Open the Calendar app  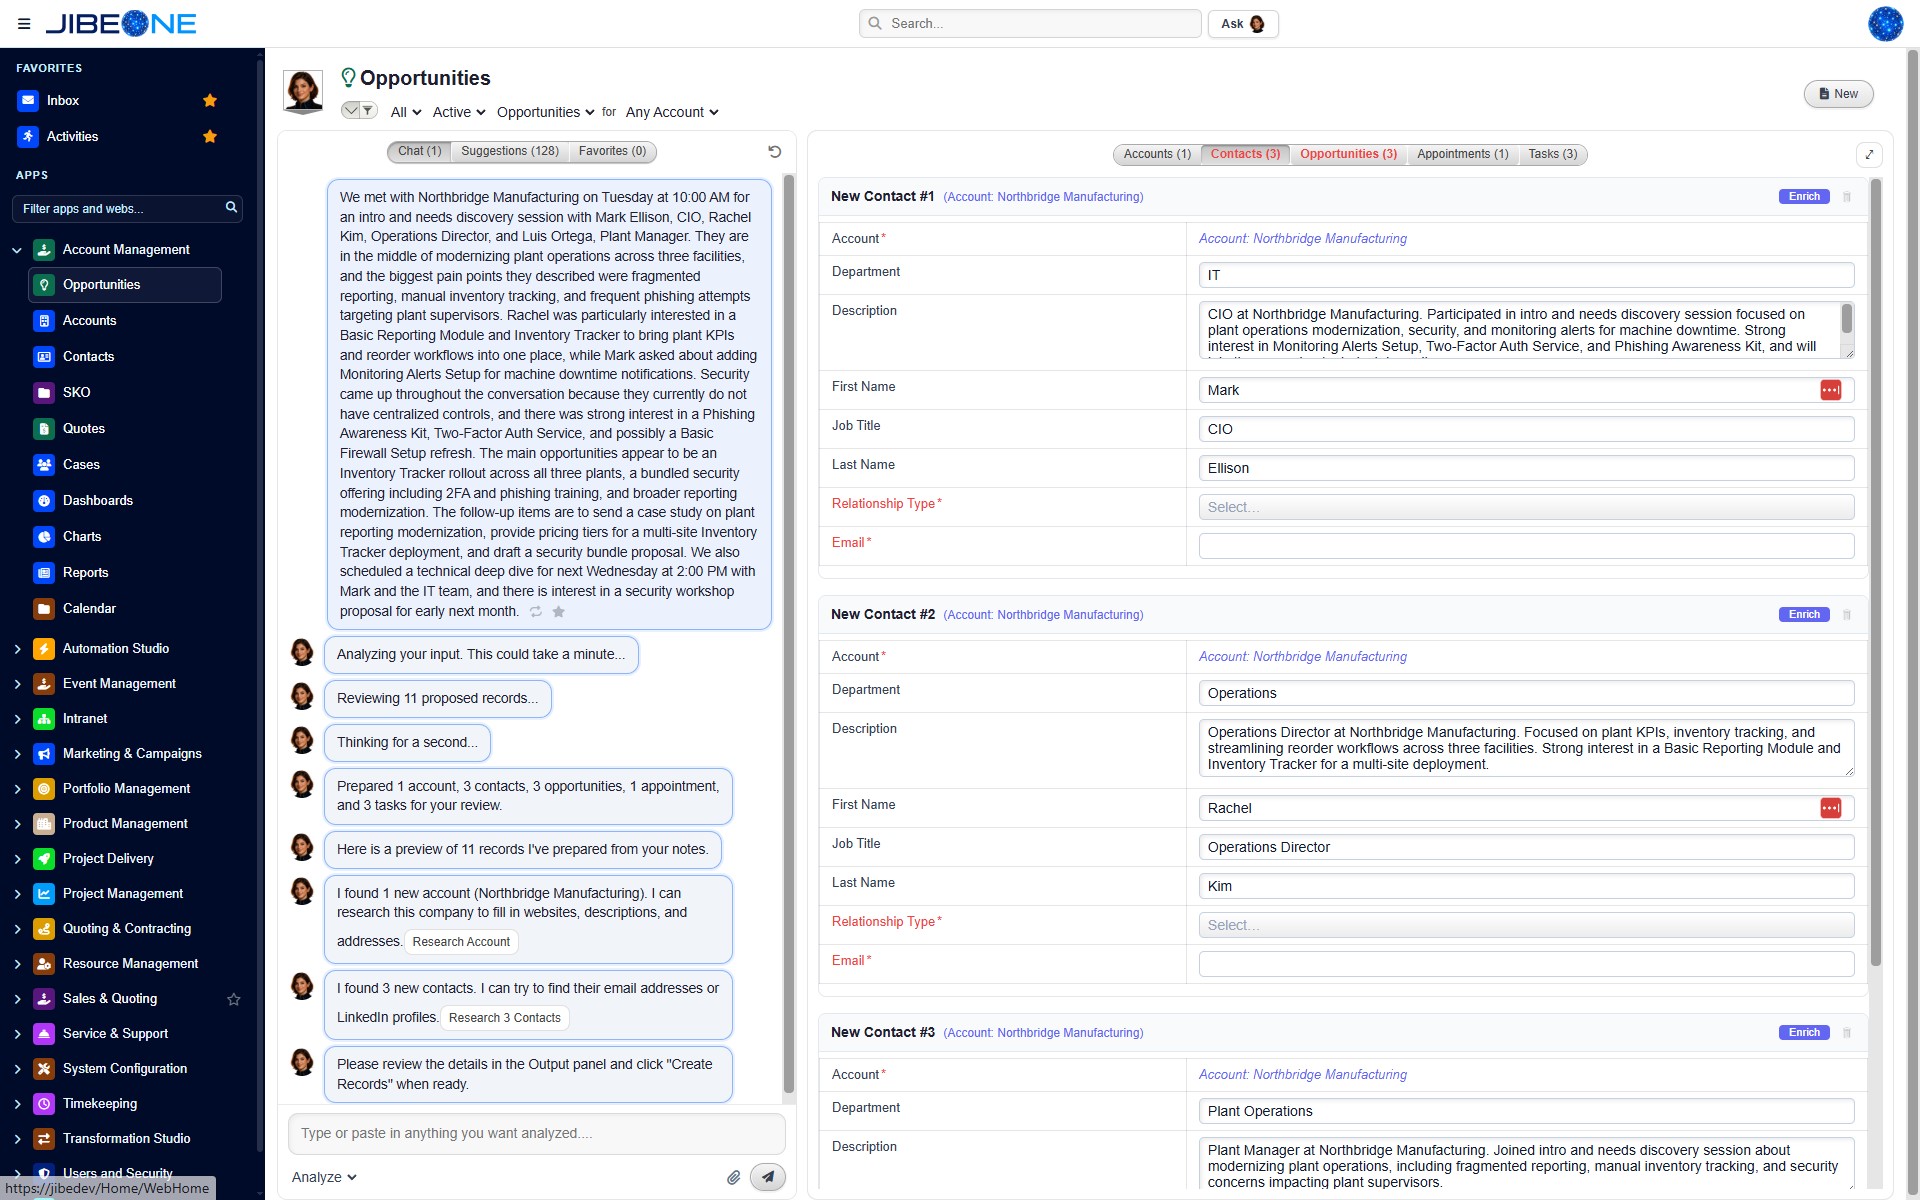click(x=89, y=609)
